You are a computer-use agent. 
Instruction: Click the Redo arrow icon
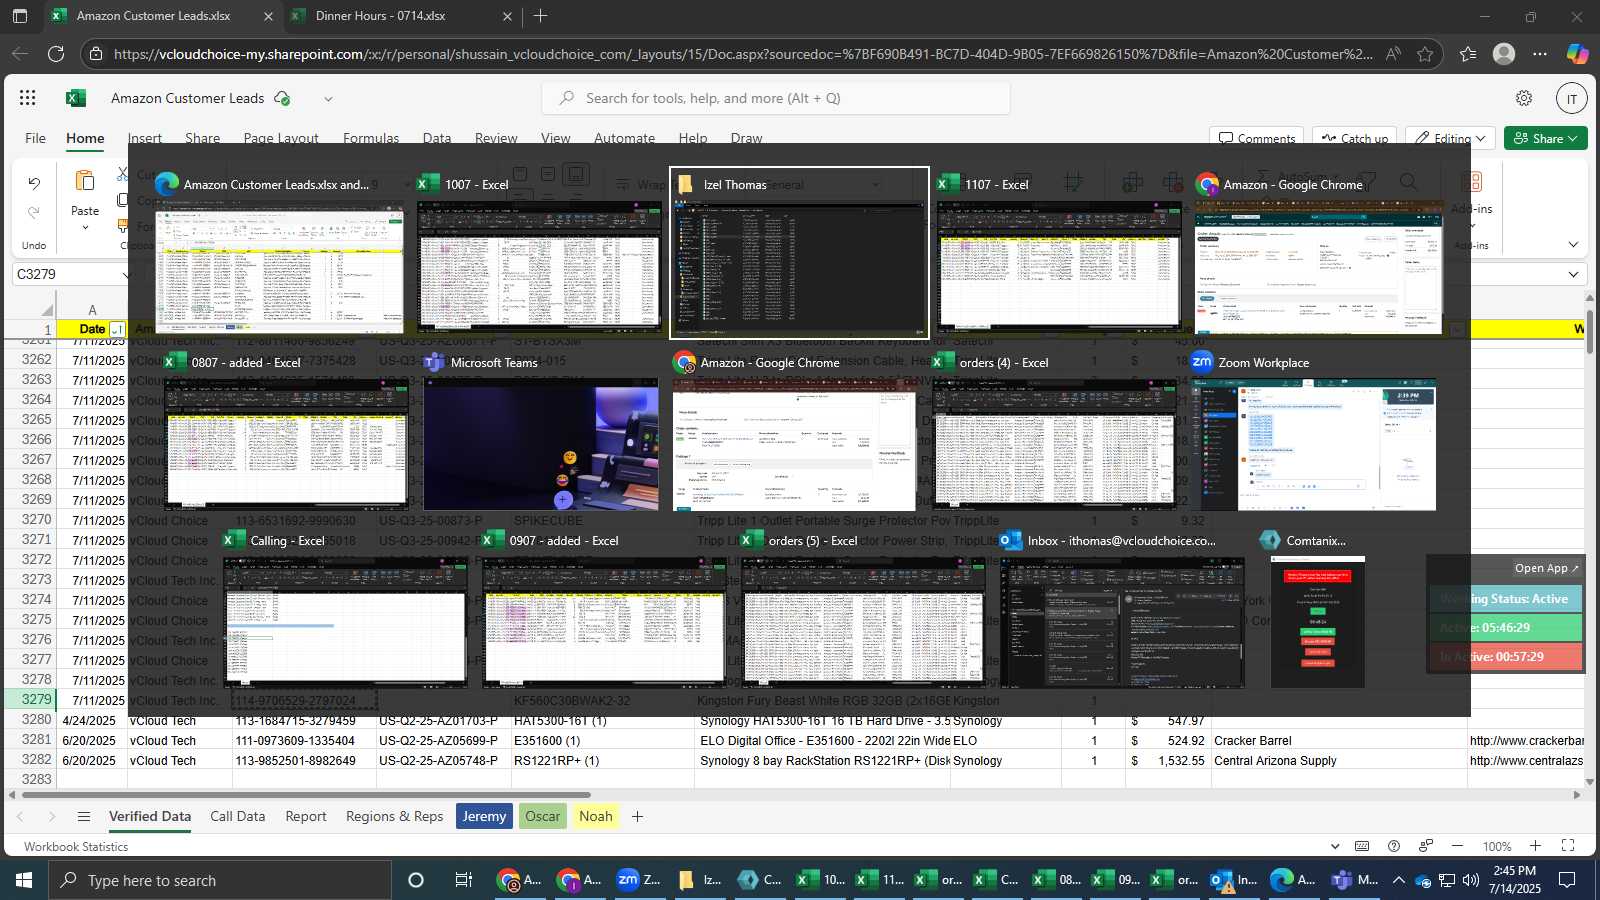click(x=34, y=212)
